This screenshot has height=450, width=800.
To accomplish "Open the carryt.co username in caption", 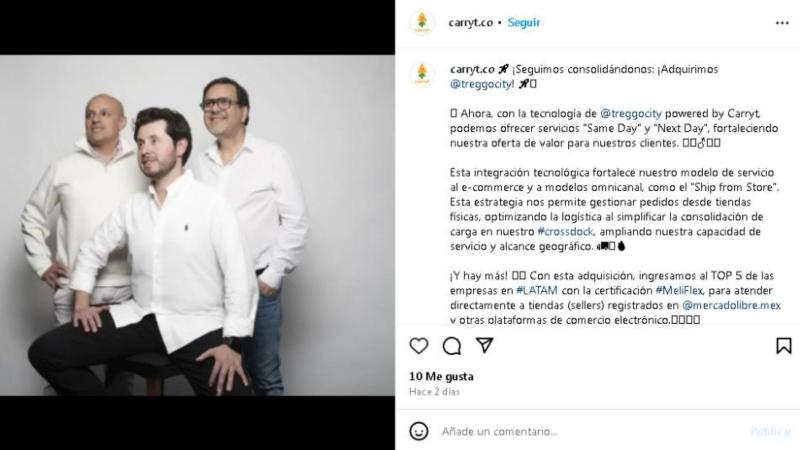I will pos(472,69).
